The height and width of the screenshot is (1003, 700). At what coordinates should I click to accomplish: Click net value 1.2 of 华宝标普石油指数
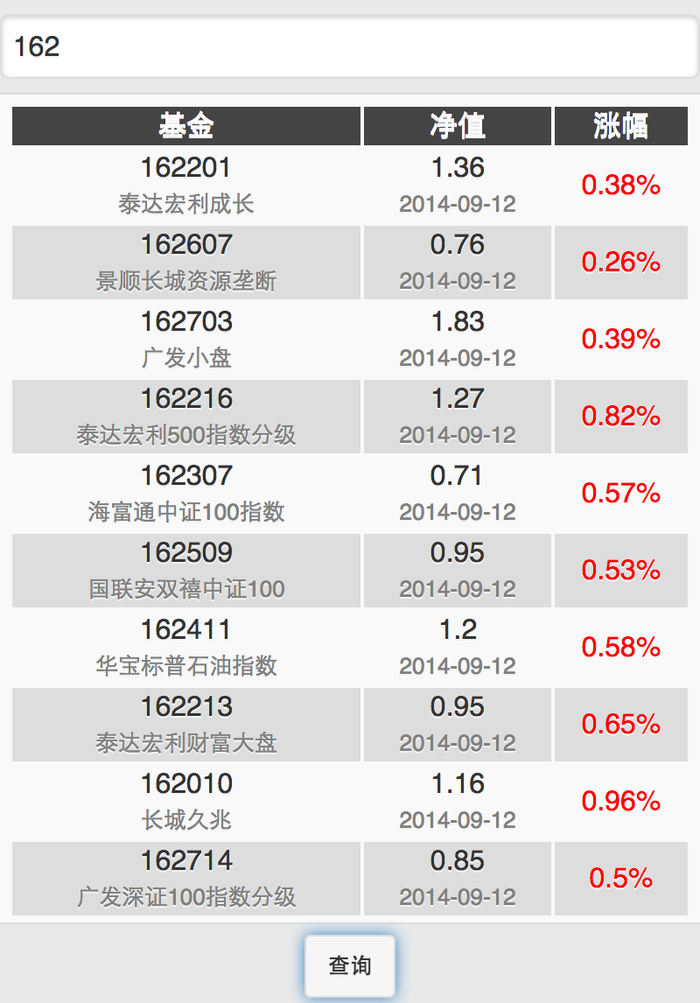[457, 630]
